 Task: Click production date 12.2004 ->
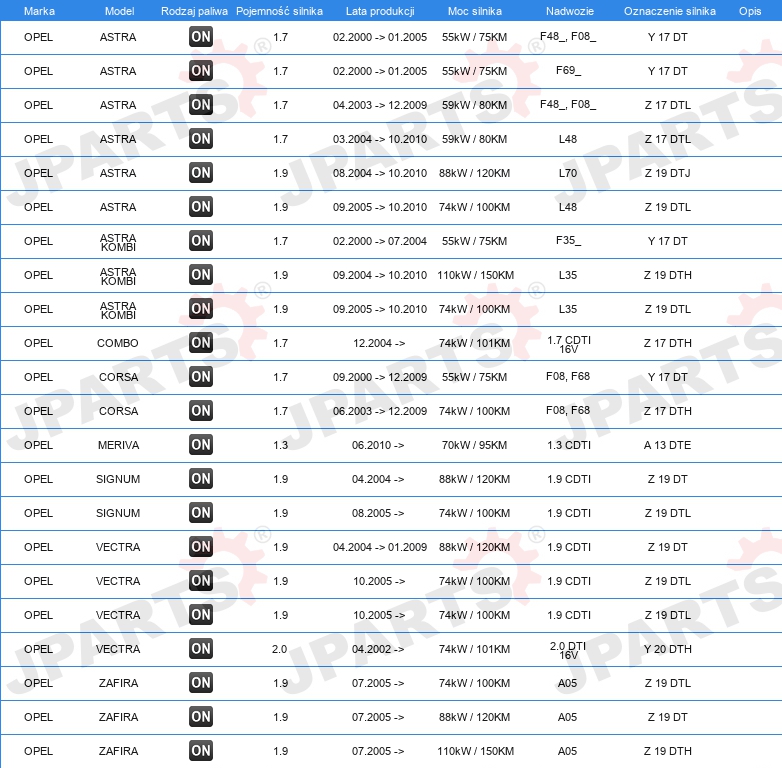(x=379, y=343)
